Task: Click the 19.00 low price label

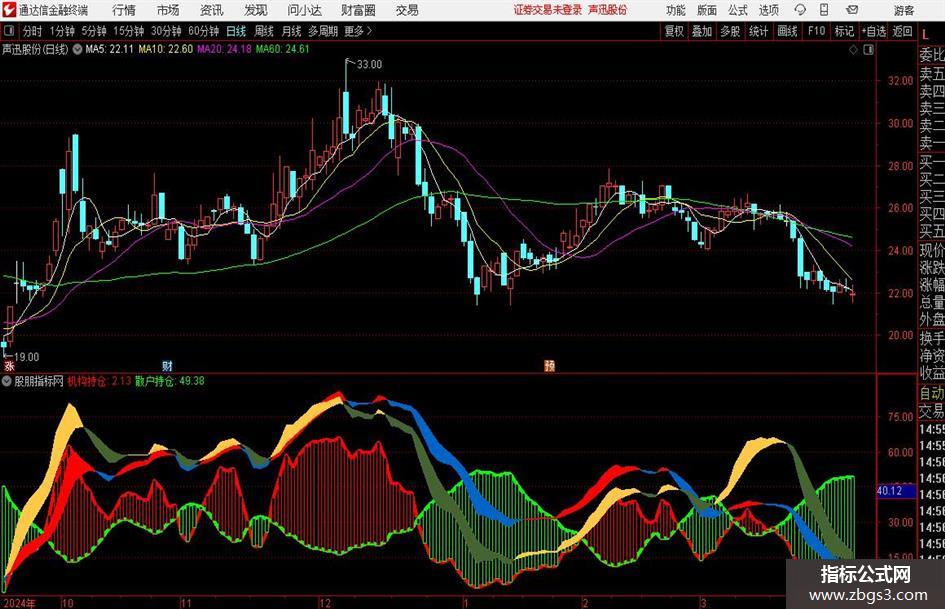Action: (x=26, y=357)
